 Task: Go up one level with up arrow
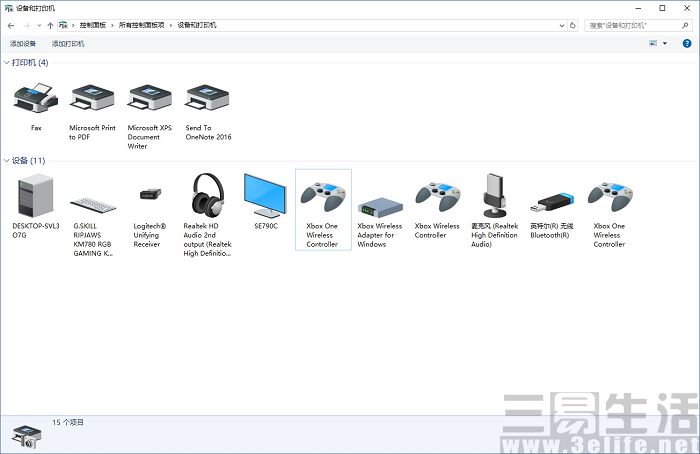[x=50, y=25]
